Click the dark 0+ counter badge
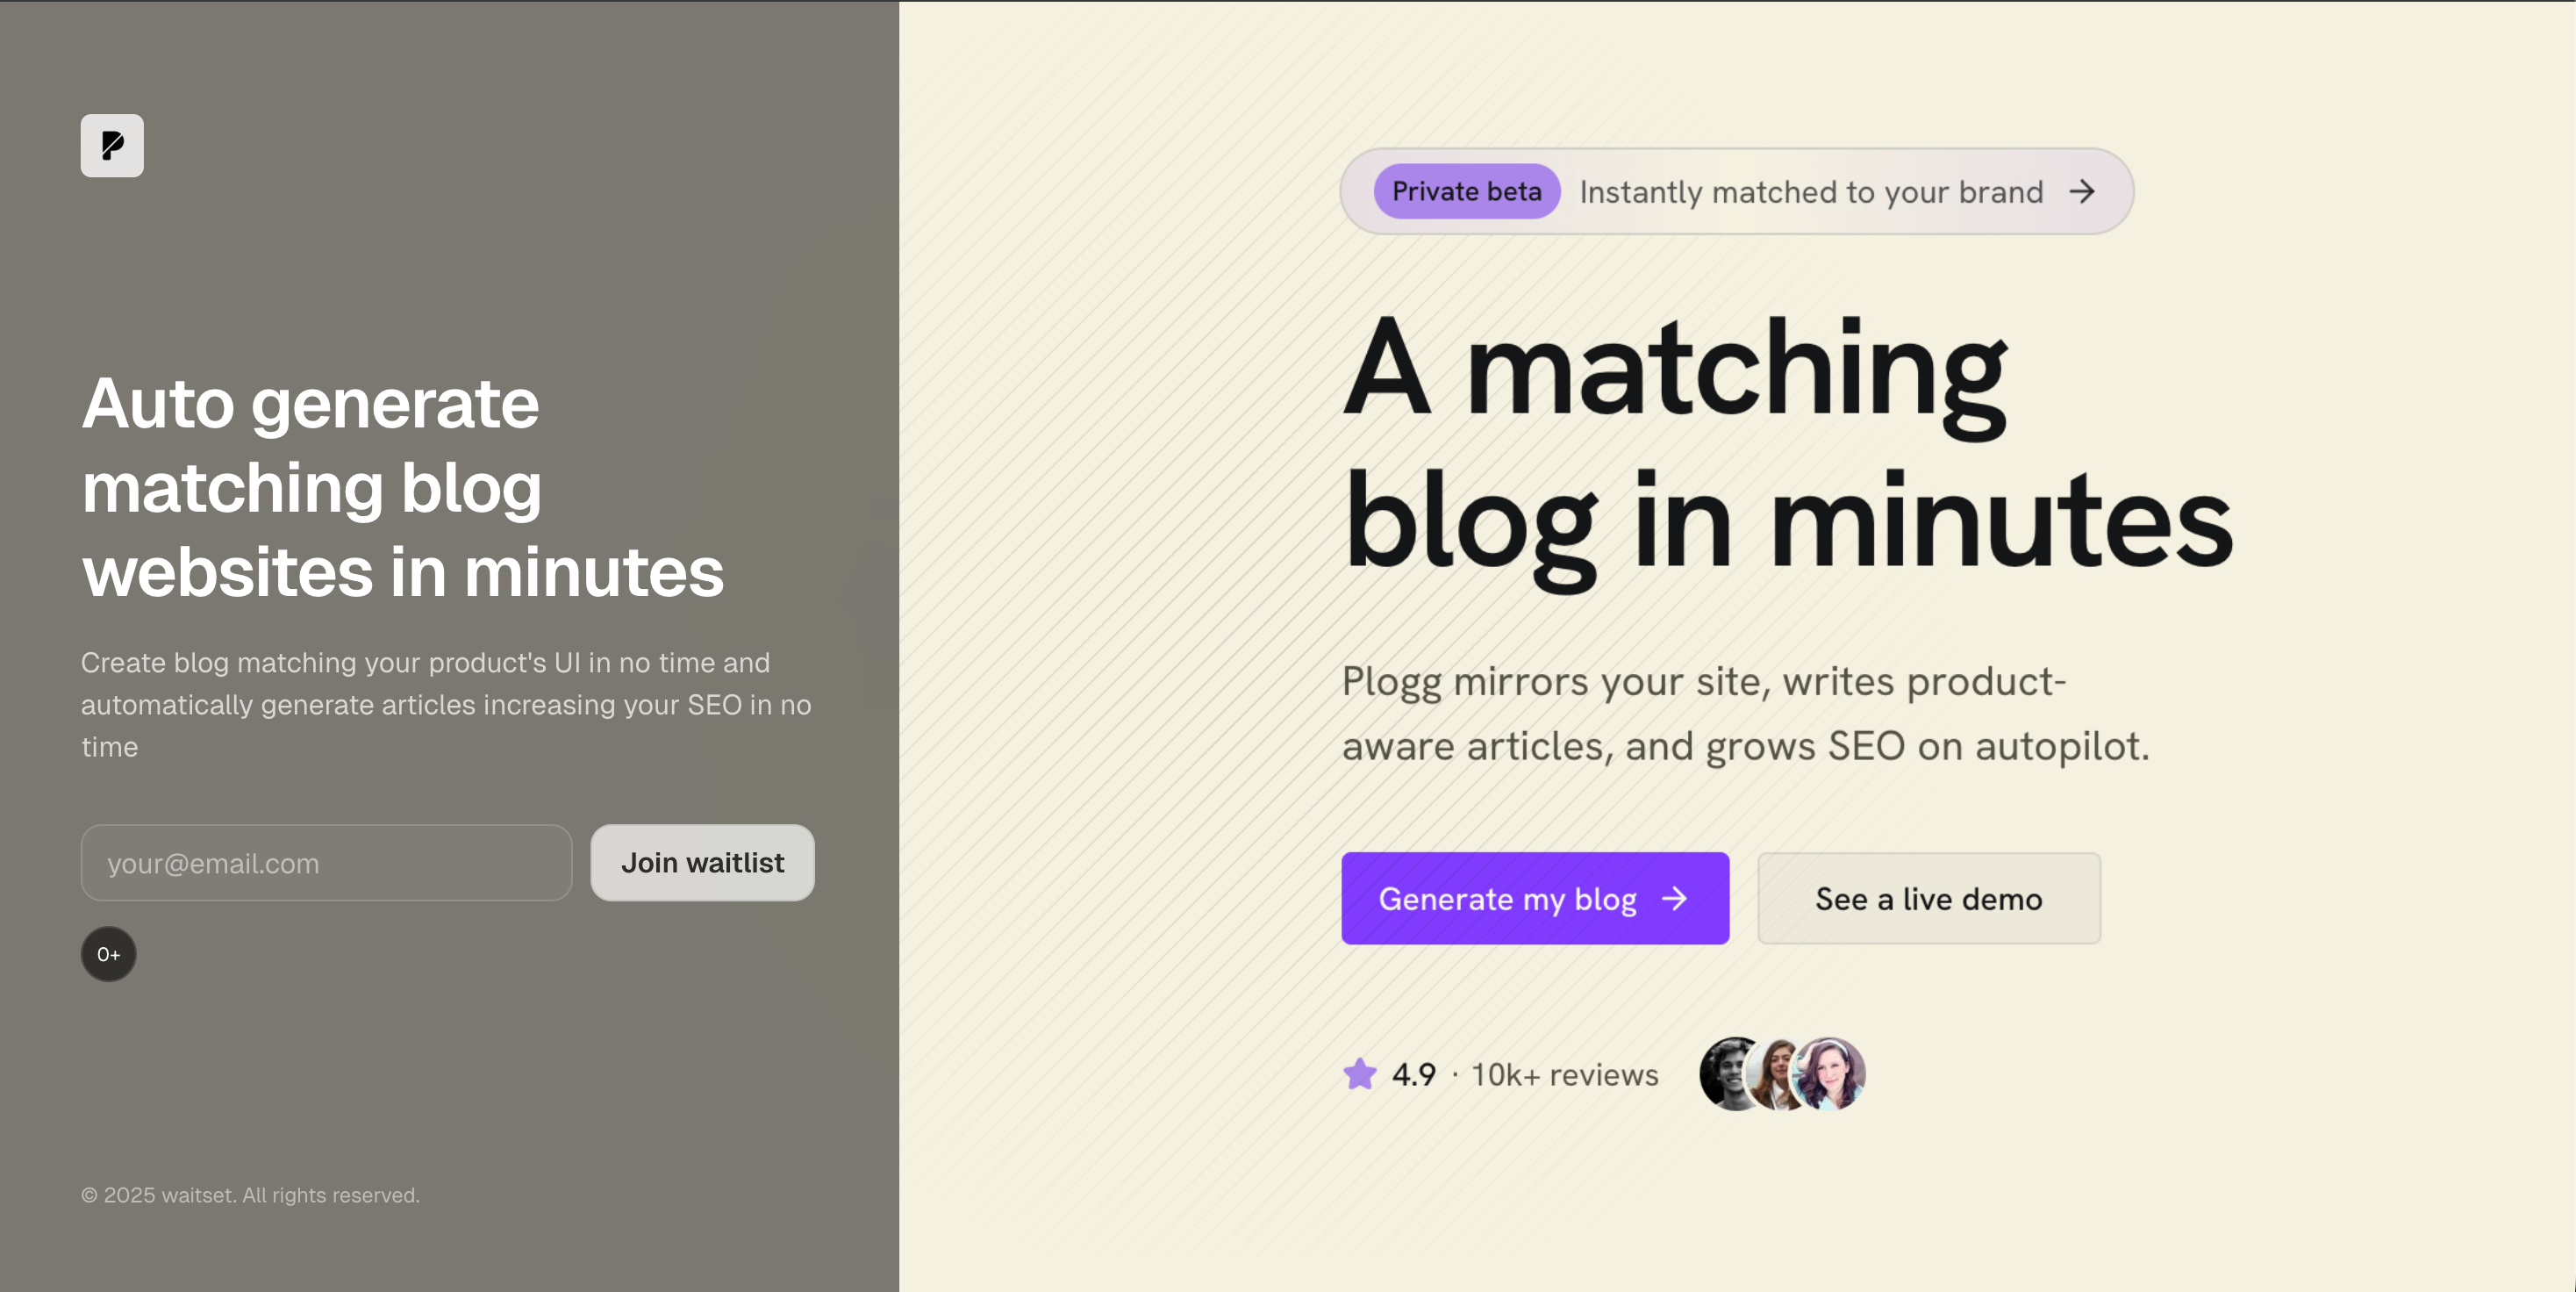Viewport: 2576px width, 1292px height. (x=108, y=954)
